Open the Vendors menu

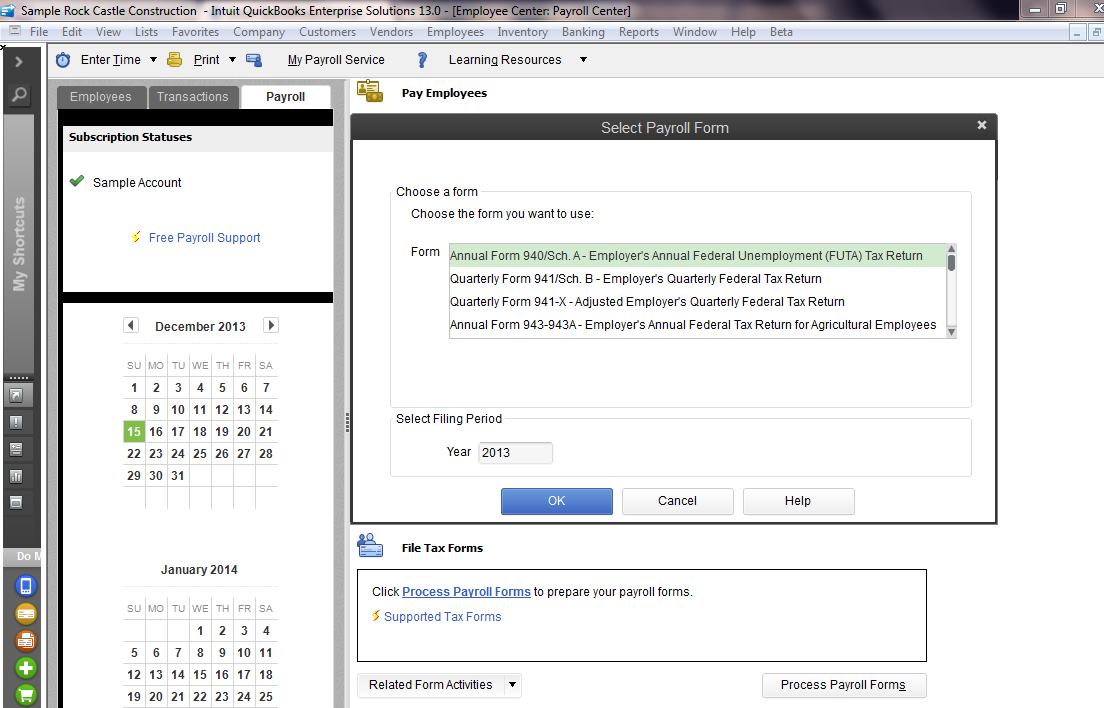pyautogui.click(x=391, y=32)
